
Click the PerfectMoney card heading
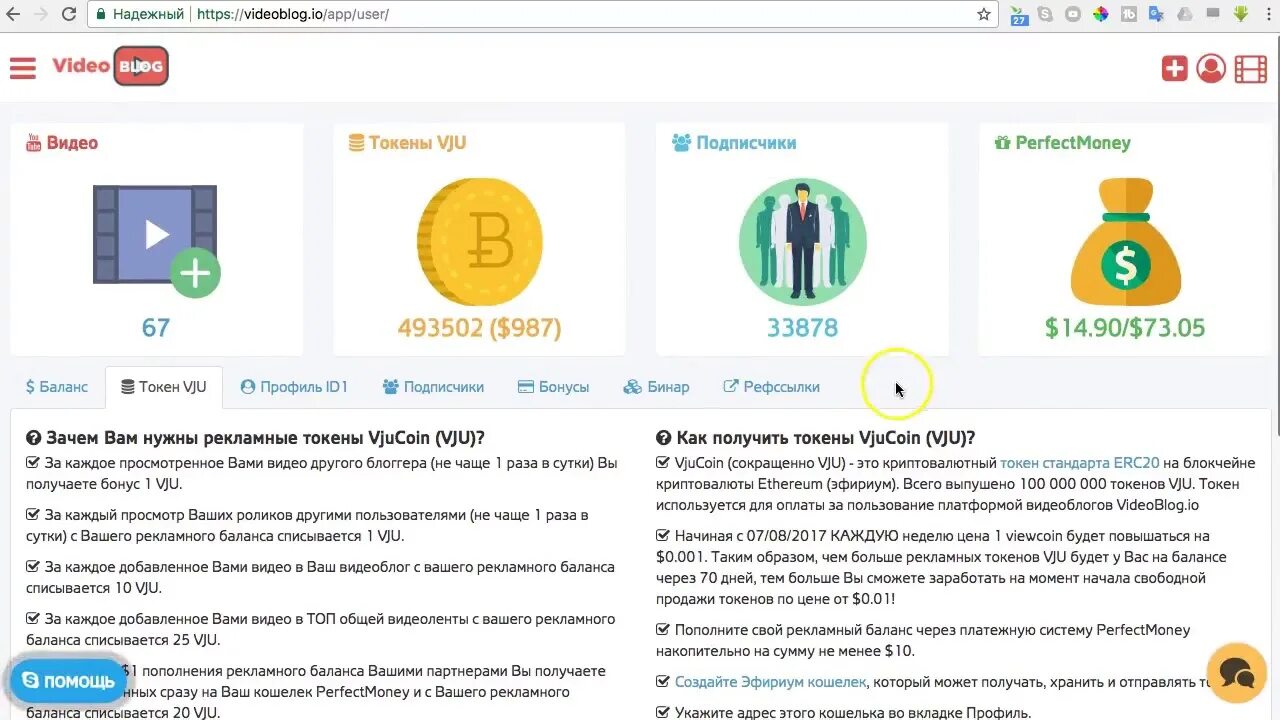tap(1062, 143)
